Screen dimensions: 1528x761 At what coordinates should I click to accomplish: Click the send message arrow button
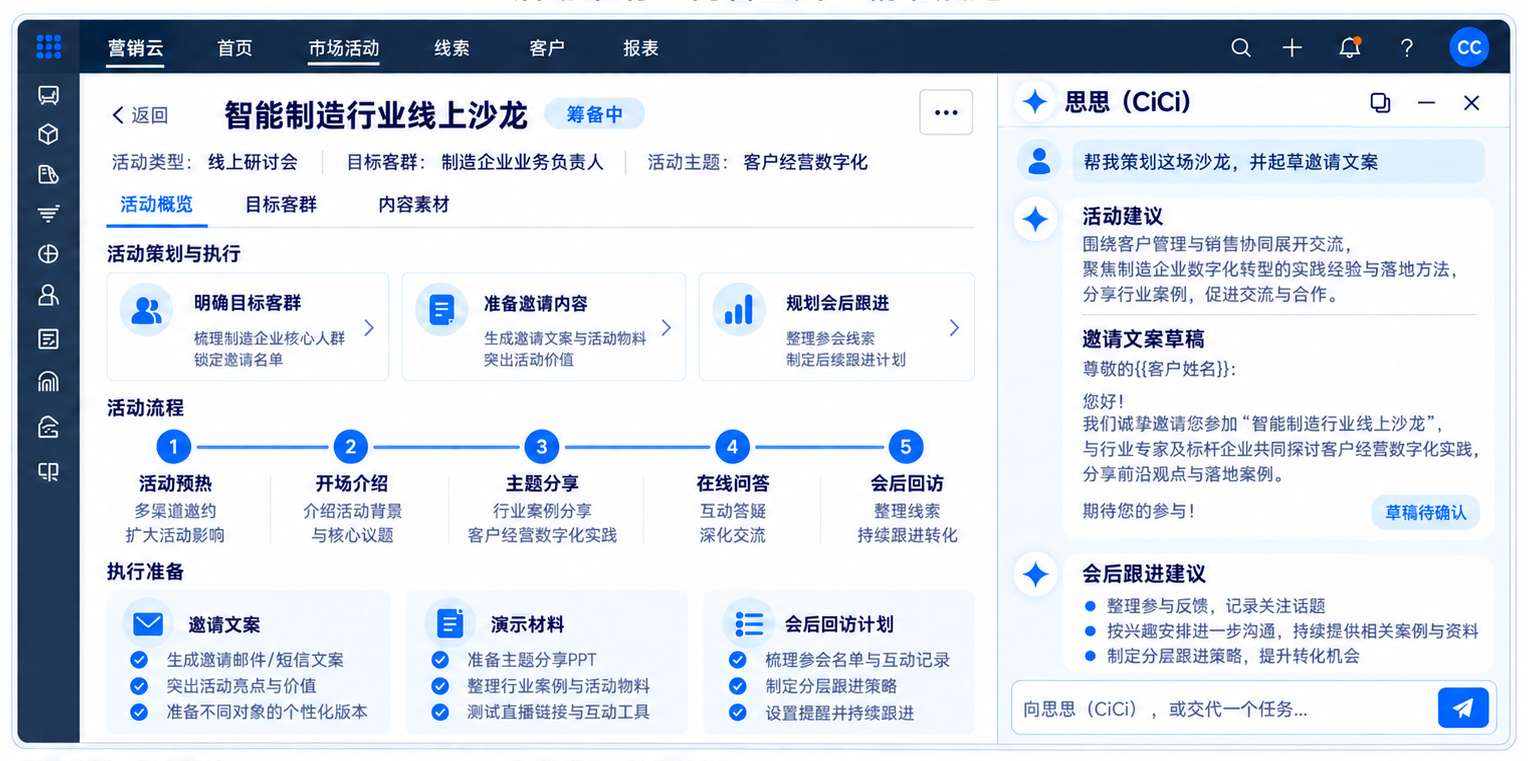click(1463, 708)
